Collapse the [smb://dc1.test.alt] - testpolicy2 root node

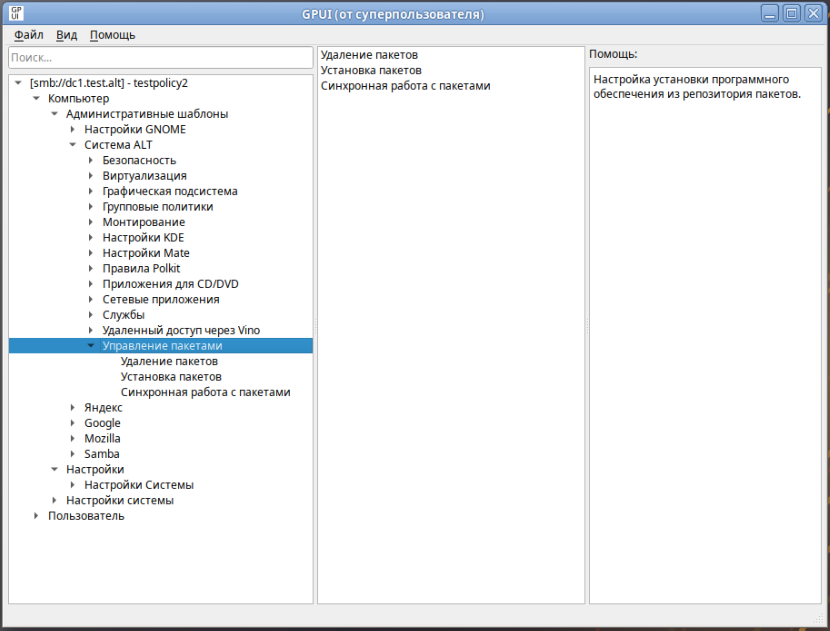(x=19, y=83)
